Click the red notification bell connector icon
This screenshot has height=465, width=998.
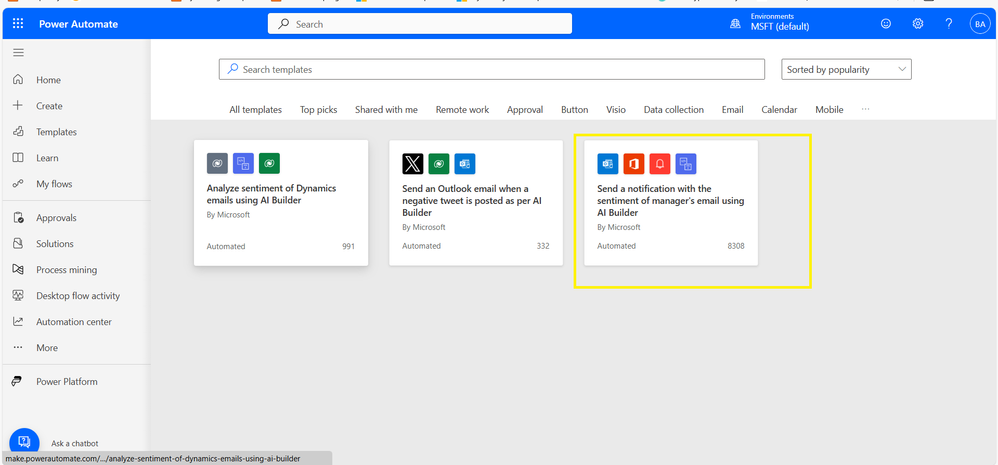point(660,163)
